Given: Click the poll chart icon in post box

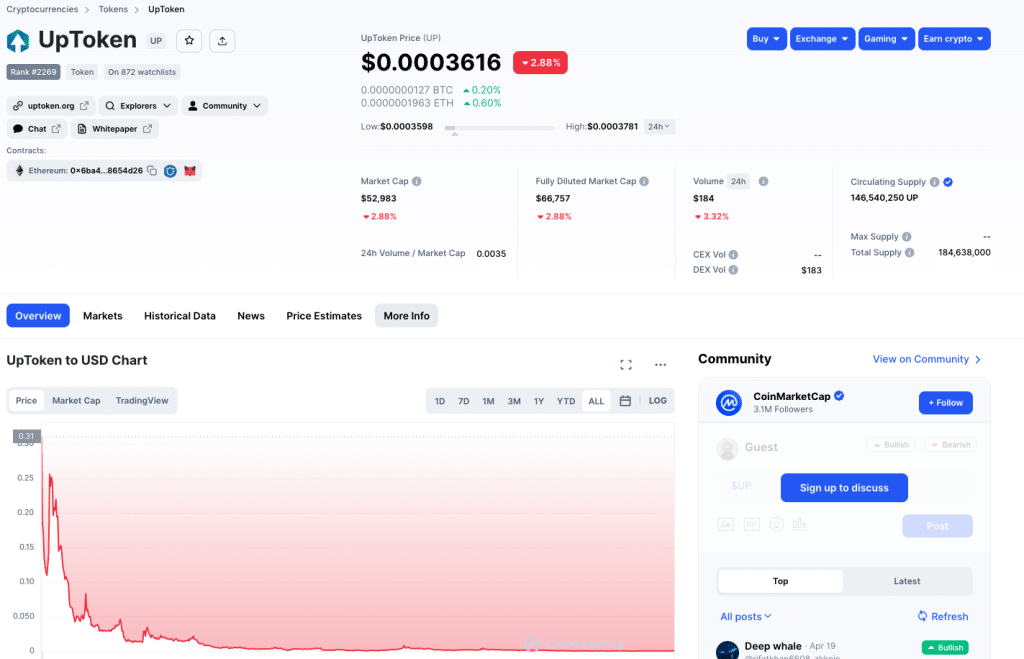Looking at the screenshot, I should coord(799,524).
